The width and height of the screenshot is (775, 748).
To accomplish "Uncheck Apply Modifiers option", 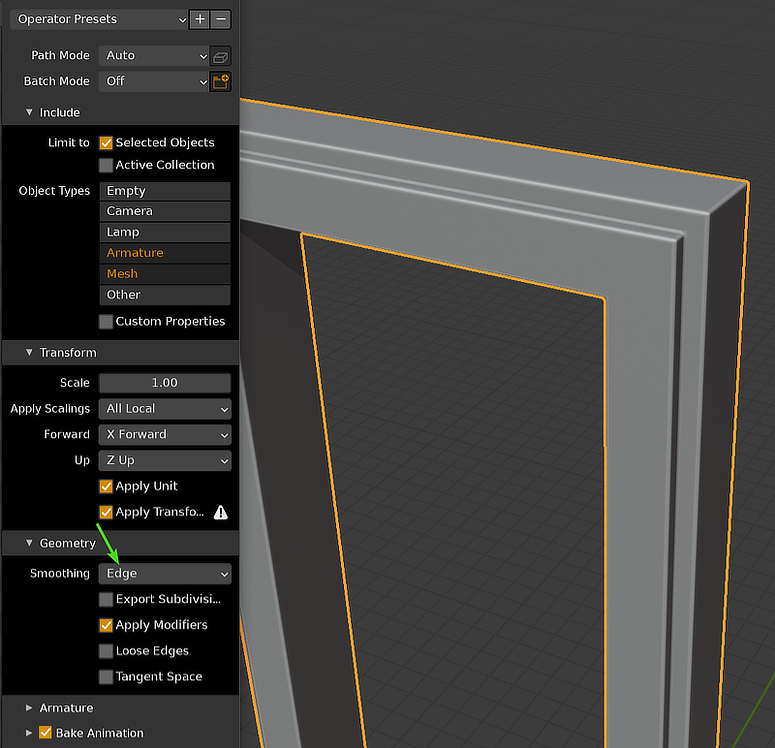I will coord(106,625).
